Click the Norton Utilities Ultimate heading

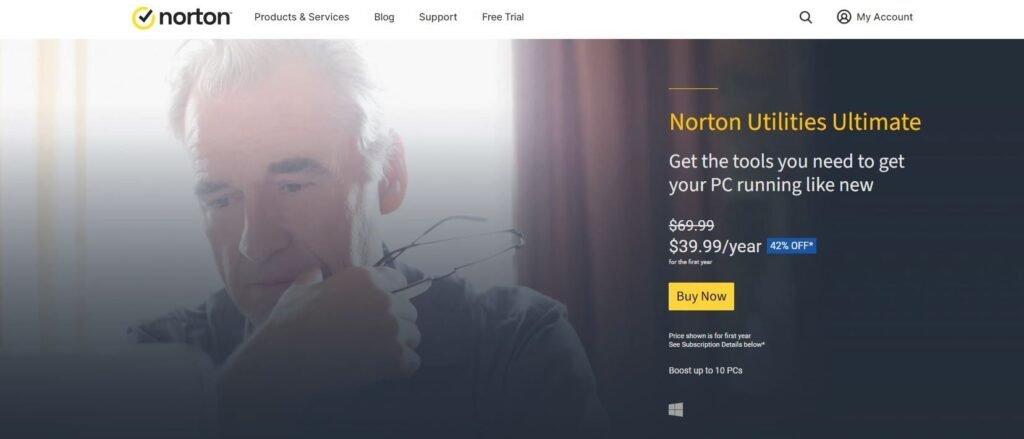click(795, 122)
